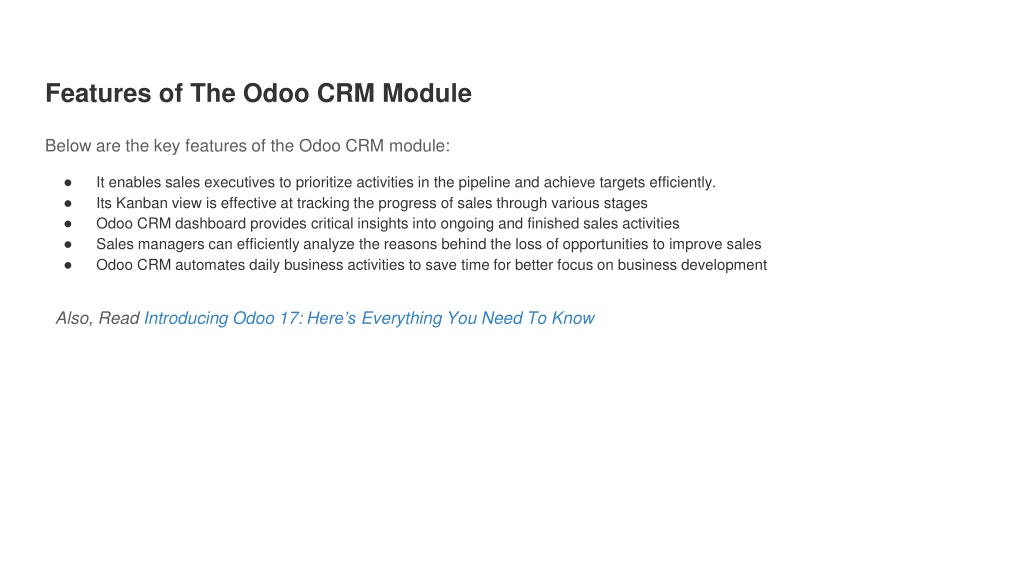This screenshot has height=576, width=1024.
Task: Click the Features of The Odoo CRM Module heading
Action: click(x=259, y=93)
